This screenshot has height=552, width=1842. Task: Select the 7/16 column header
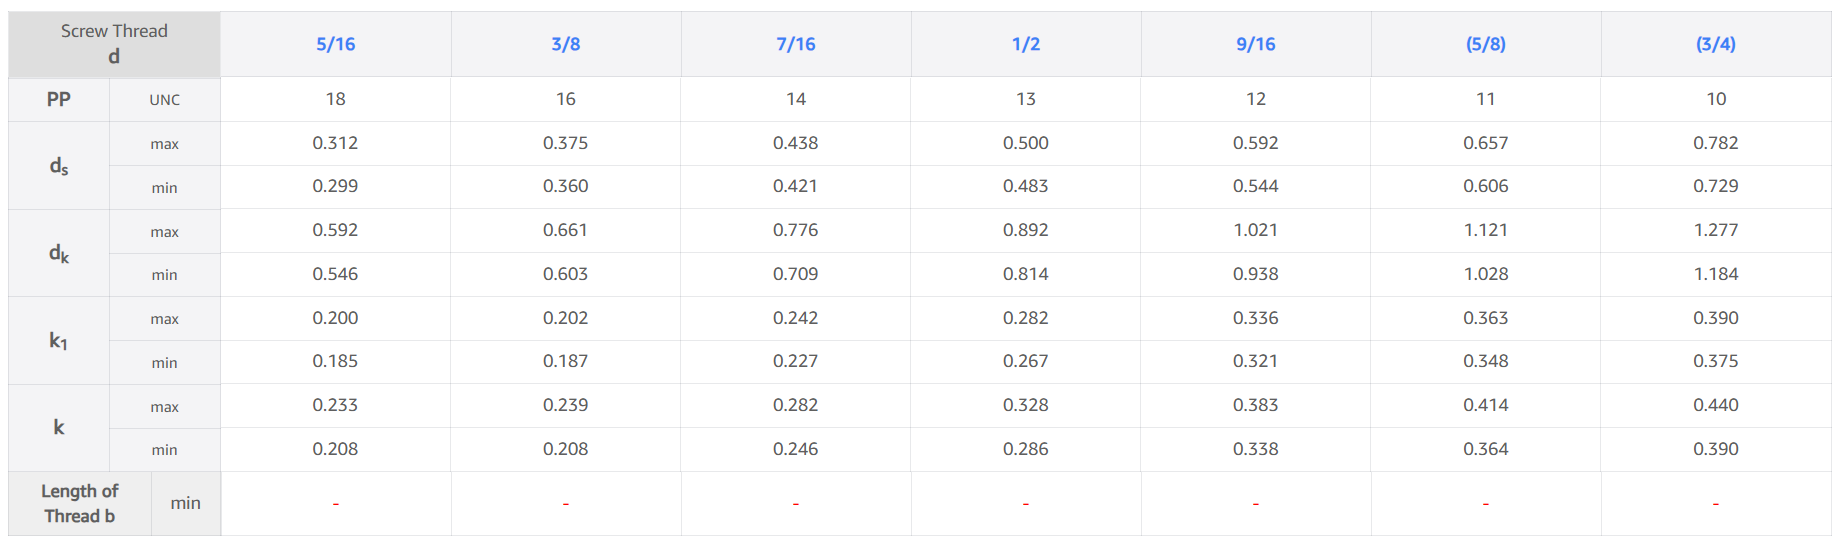(796, 44)
